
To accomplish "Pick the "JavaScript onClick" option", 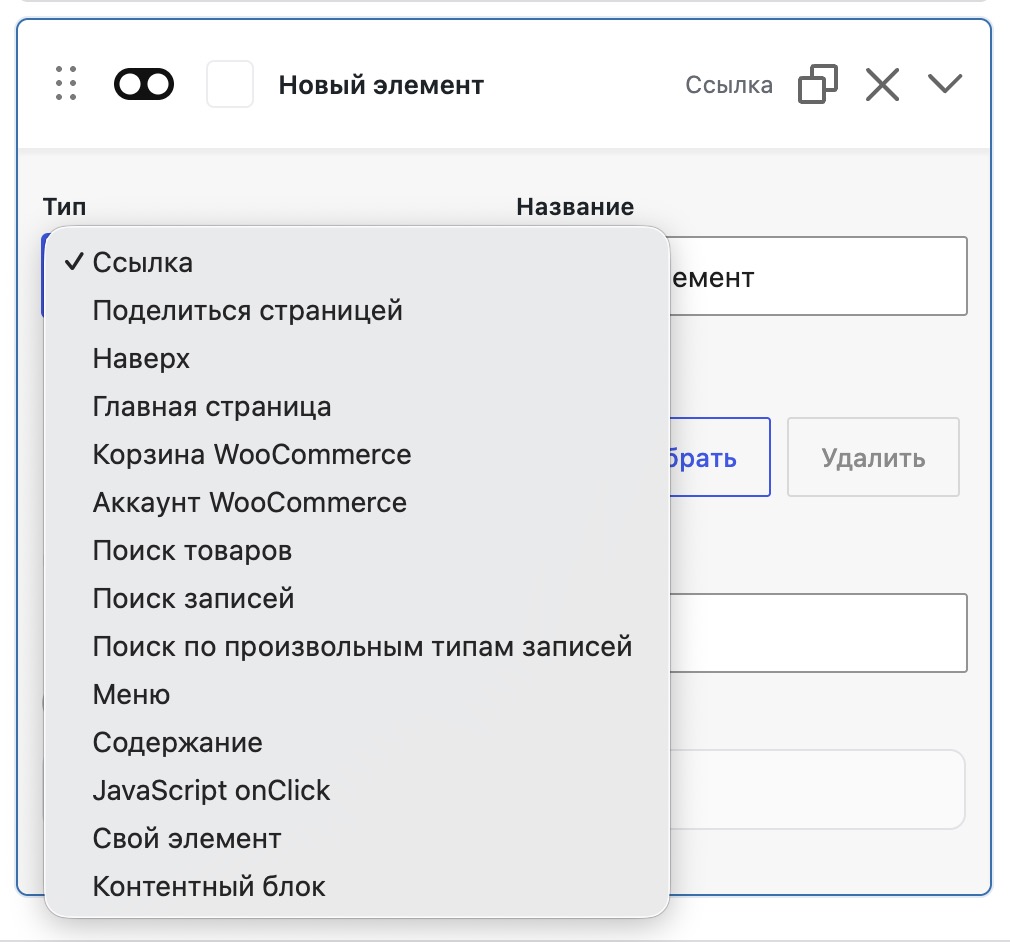I will click(x=357, y=791).
